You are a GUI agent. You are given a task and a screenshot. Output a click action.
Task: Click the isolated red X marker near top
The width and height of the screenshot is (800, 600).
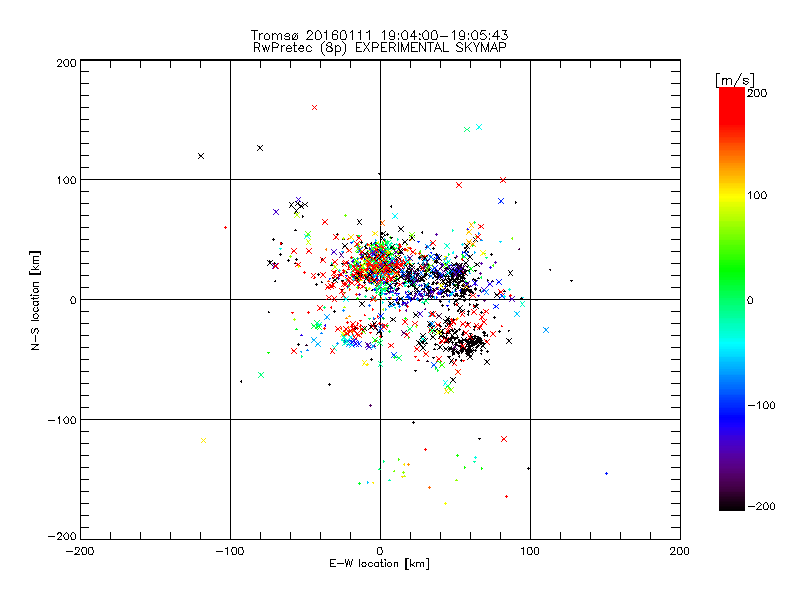pos(314,108)
